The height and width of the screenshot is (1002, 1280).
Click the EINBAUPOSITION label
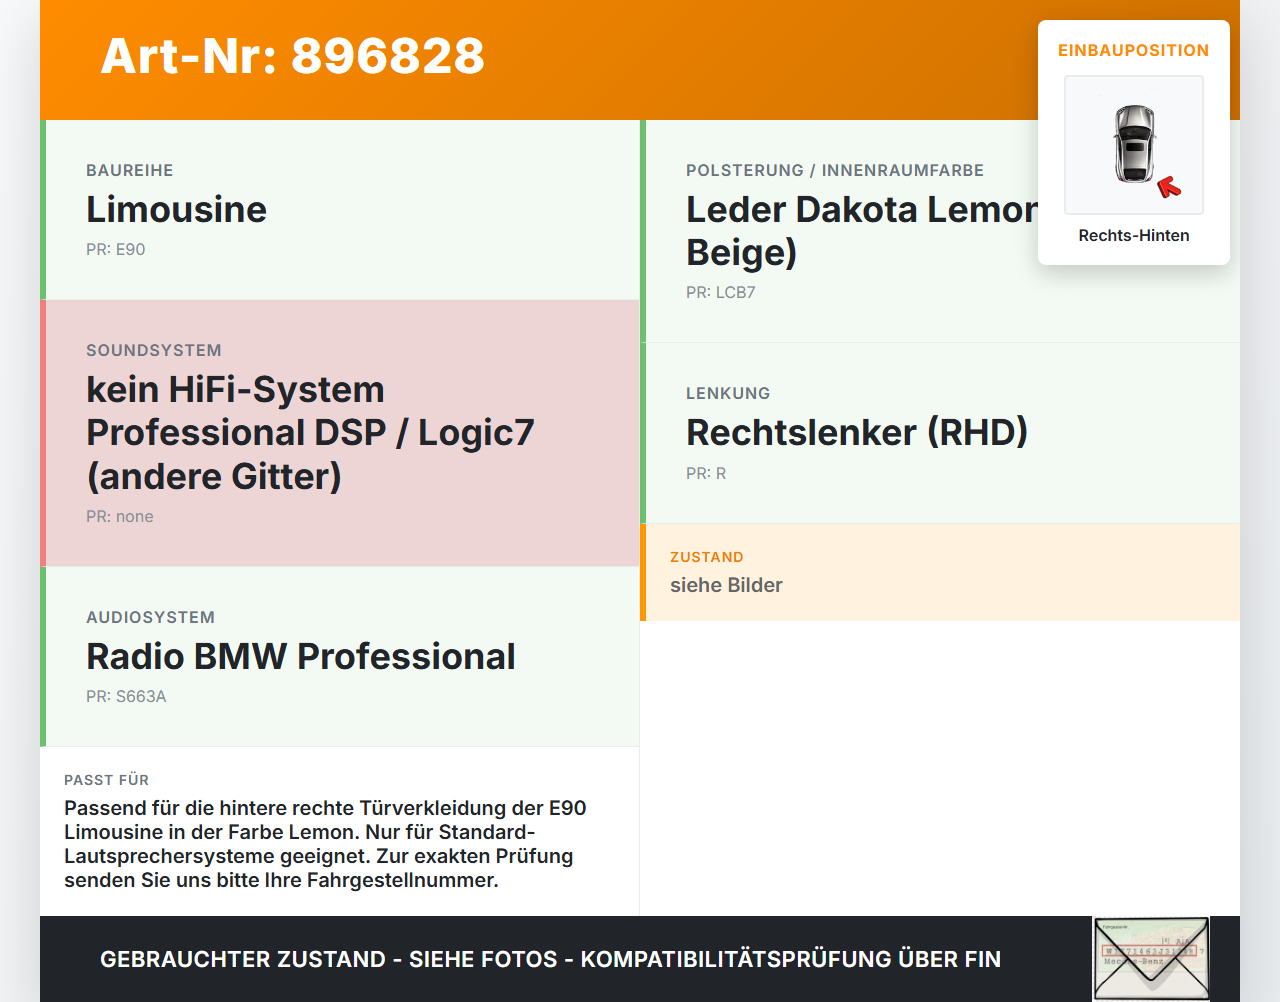[x=1134, y=50]
